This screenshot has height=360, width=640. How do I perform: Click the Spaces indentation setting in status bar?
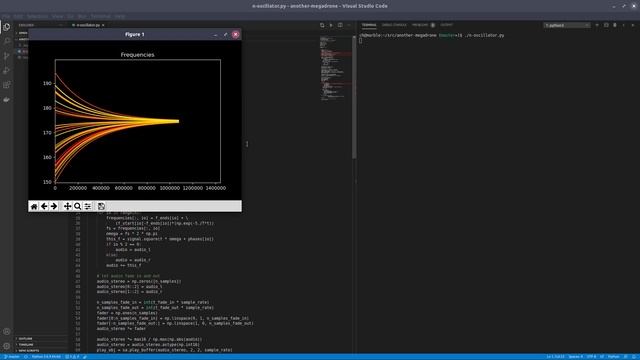point(576,357)
